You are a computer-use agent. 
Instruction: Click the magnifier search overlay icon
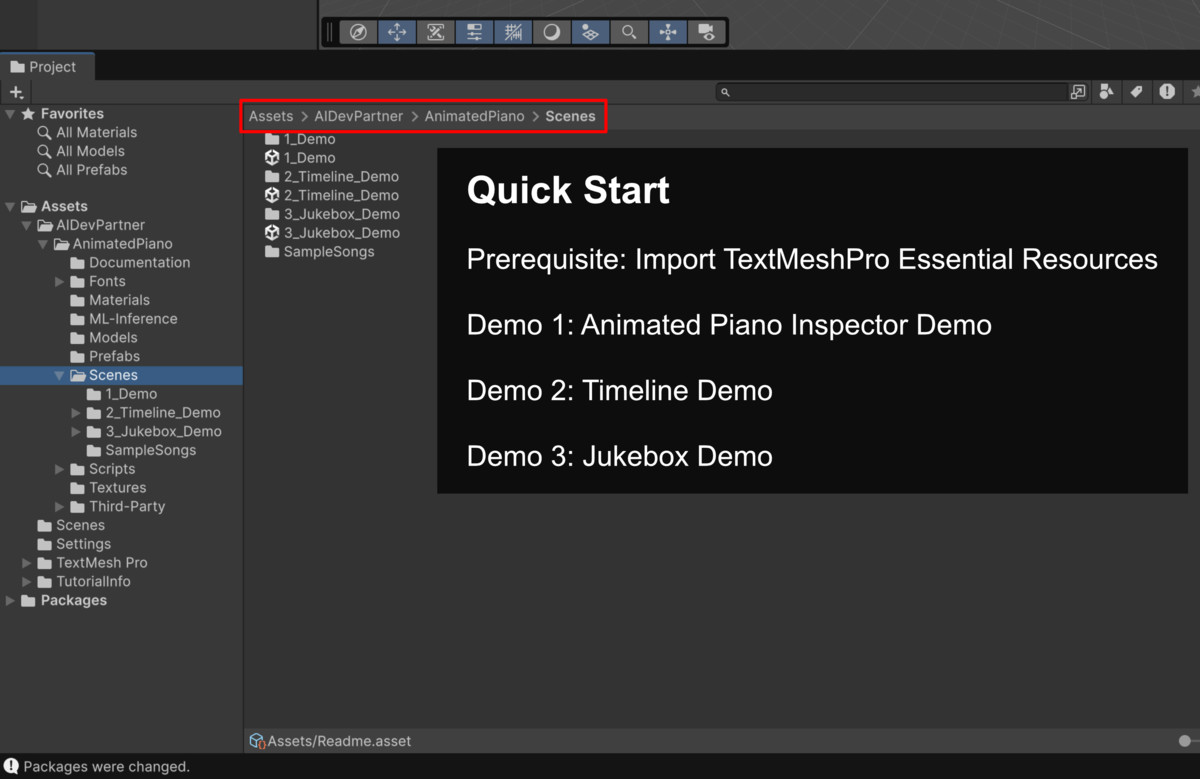(x=629, y=32)
